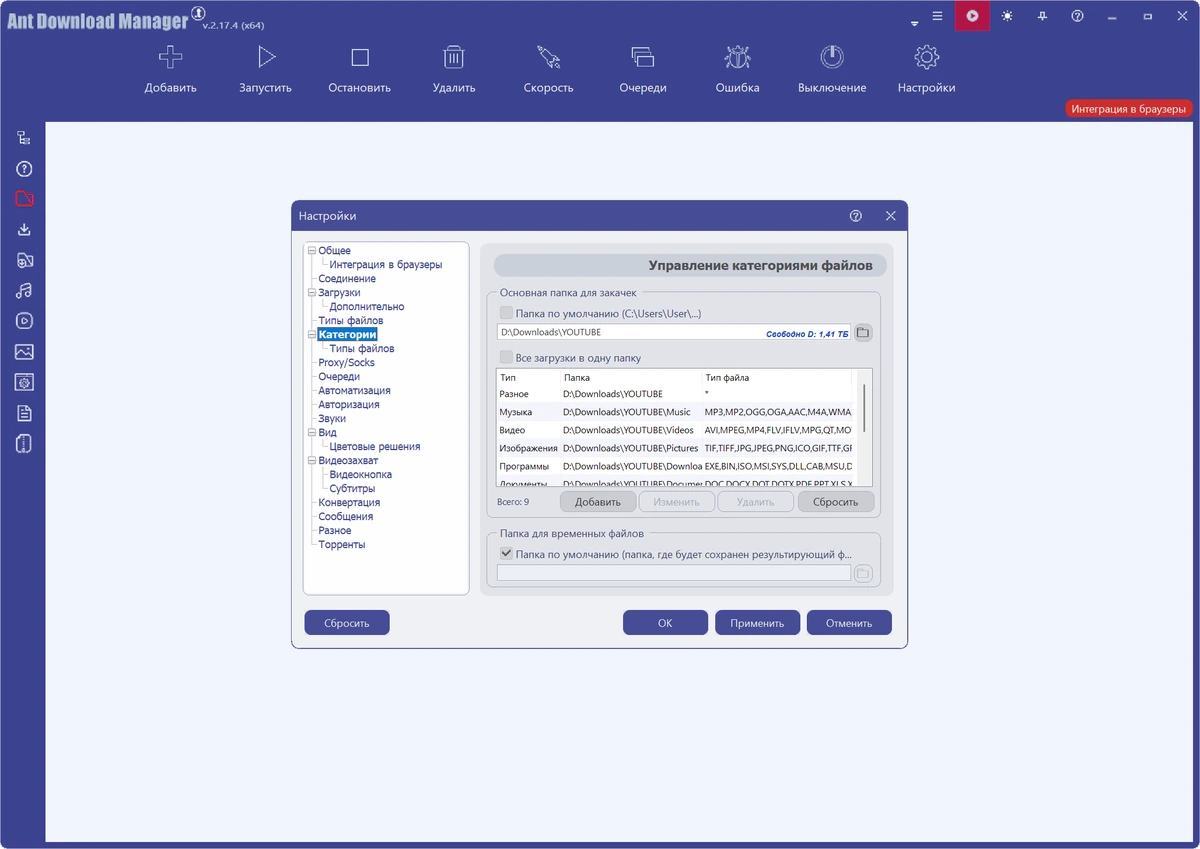This screenshot has width=1200, height=849.
Task: Open the Цветовые решения settings page
Action: click(375, 447)
